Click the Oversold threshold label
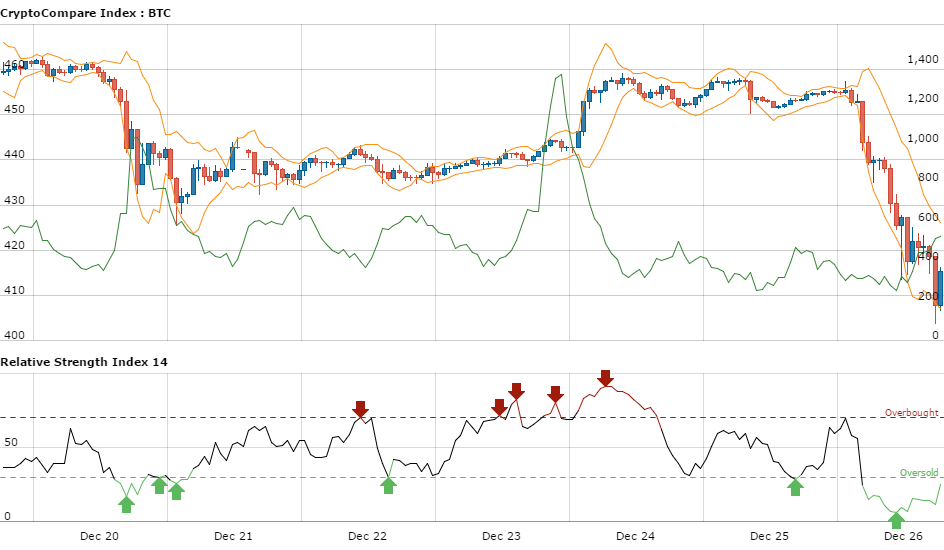 point(919,473)
